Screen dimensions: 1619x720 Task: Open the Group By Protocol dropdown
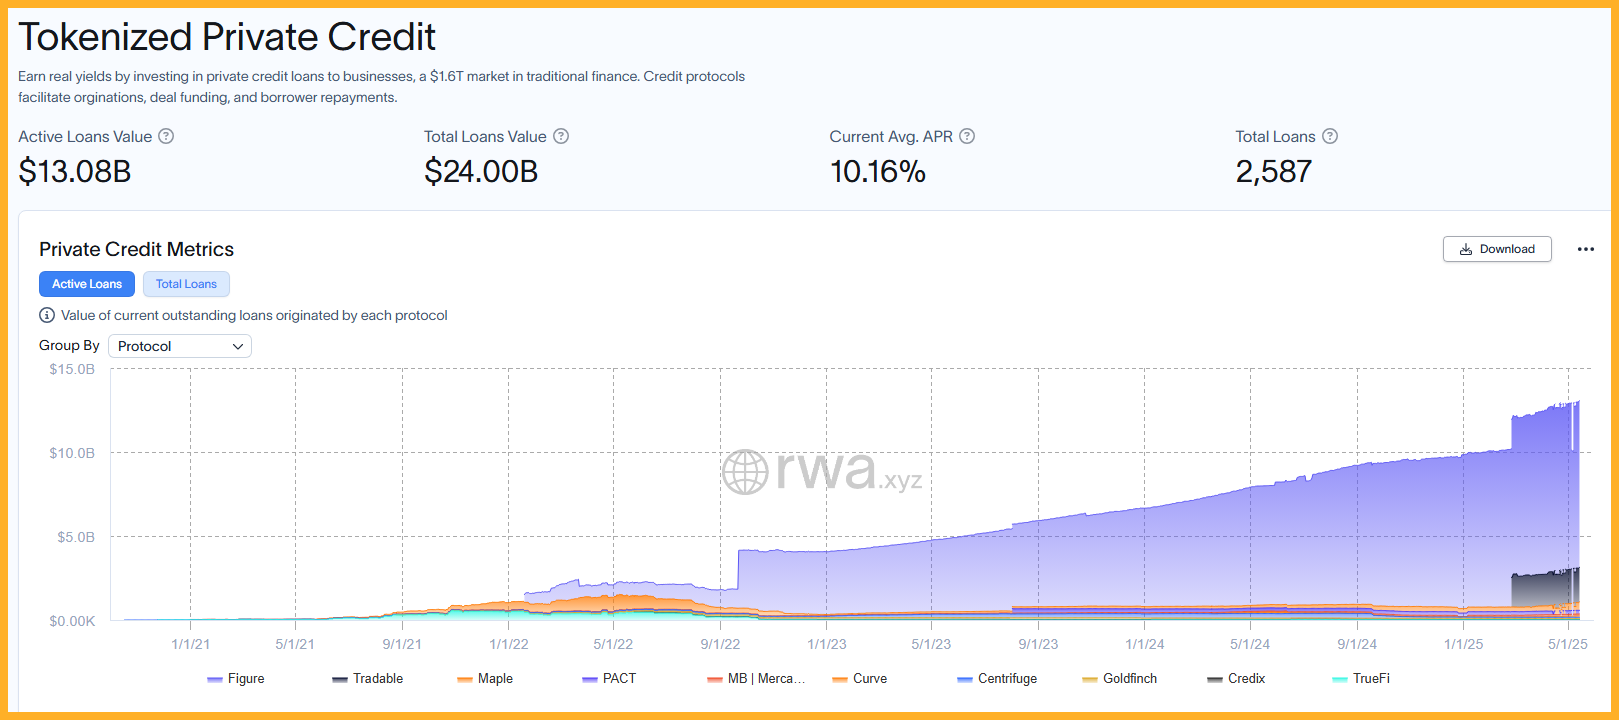[x=180, y=346]
